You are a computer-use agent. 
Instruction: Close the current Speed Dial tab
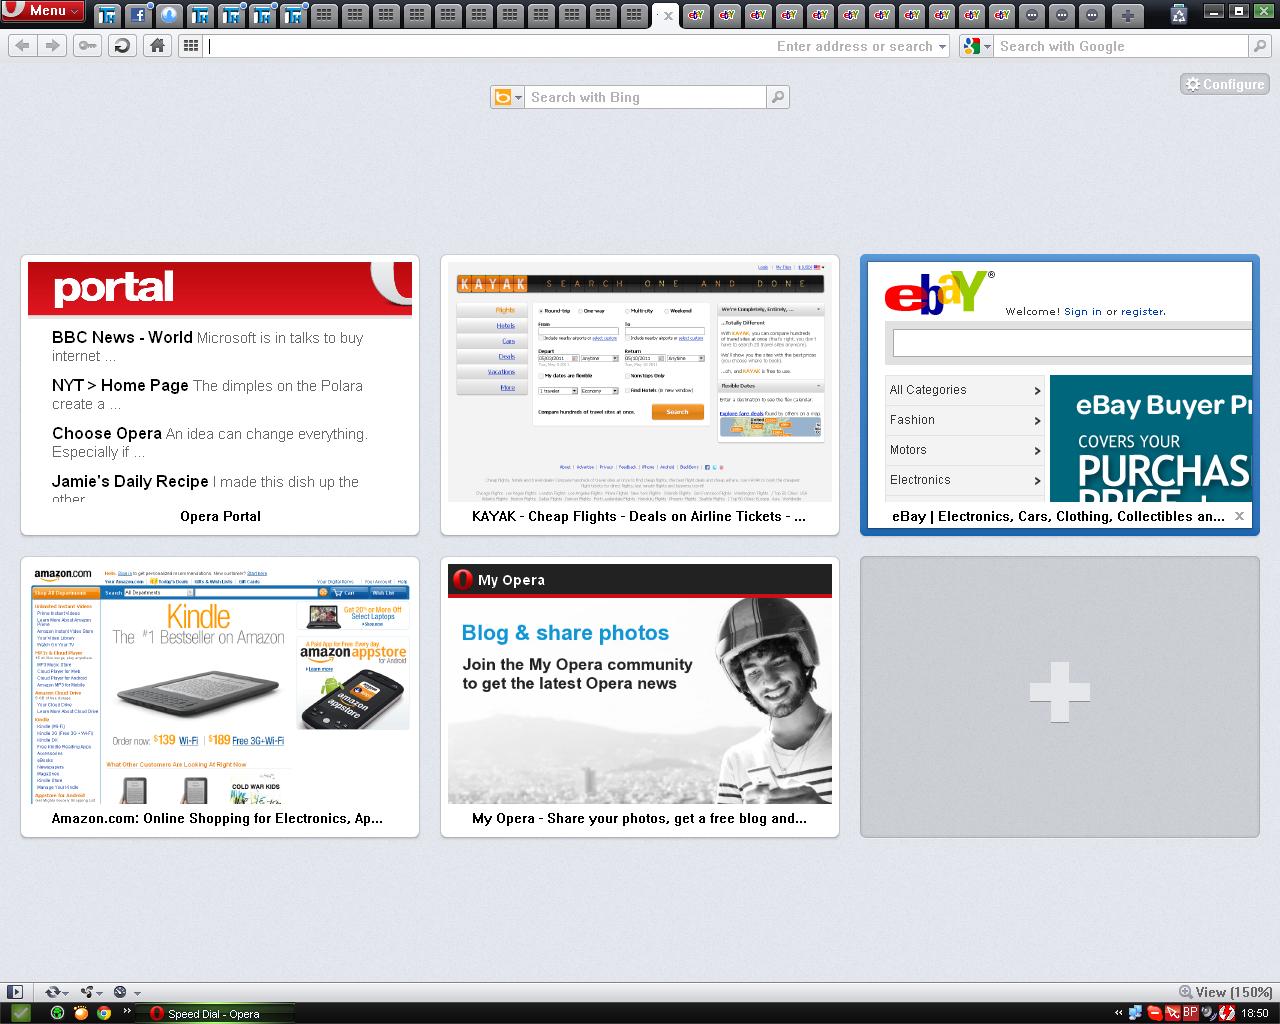pos(668,16)
